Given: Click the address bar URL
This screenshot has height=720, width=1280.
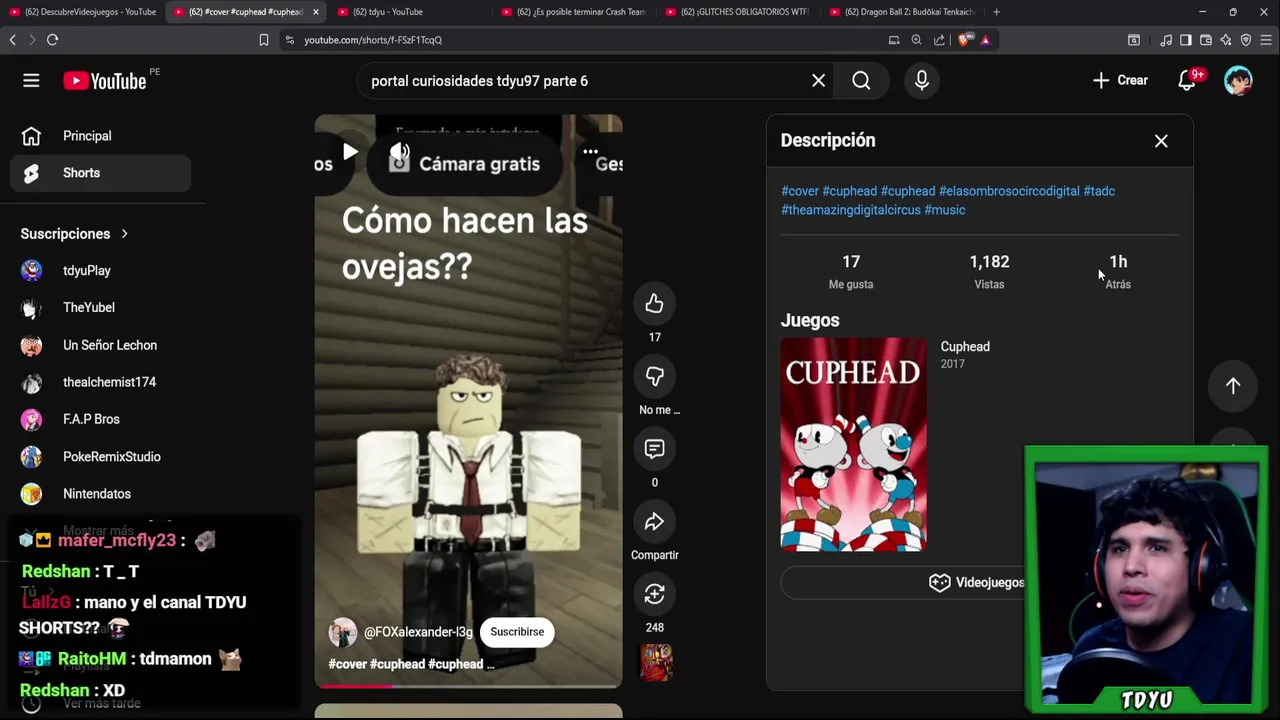Looking at the screenshot, I should (373, 40).
